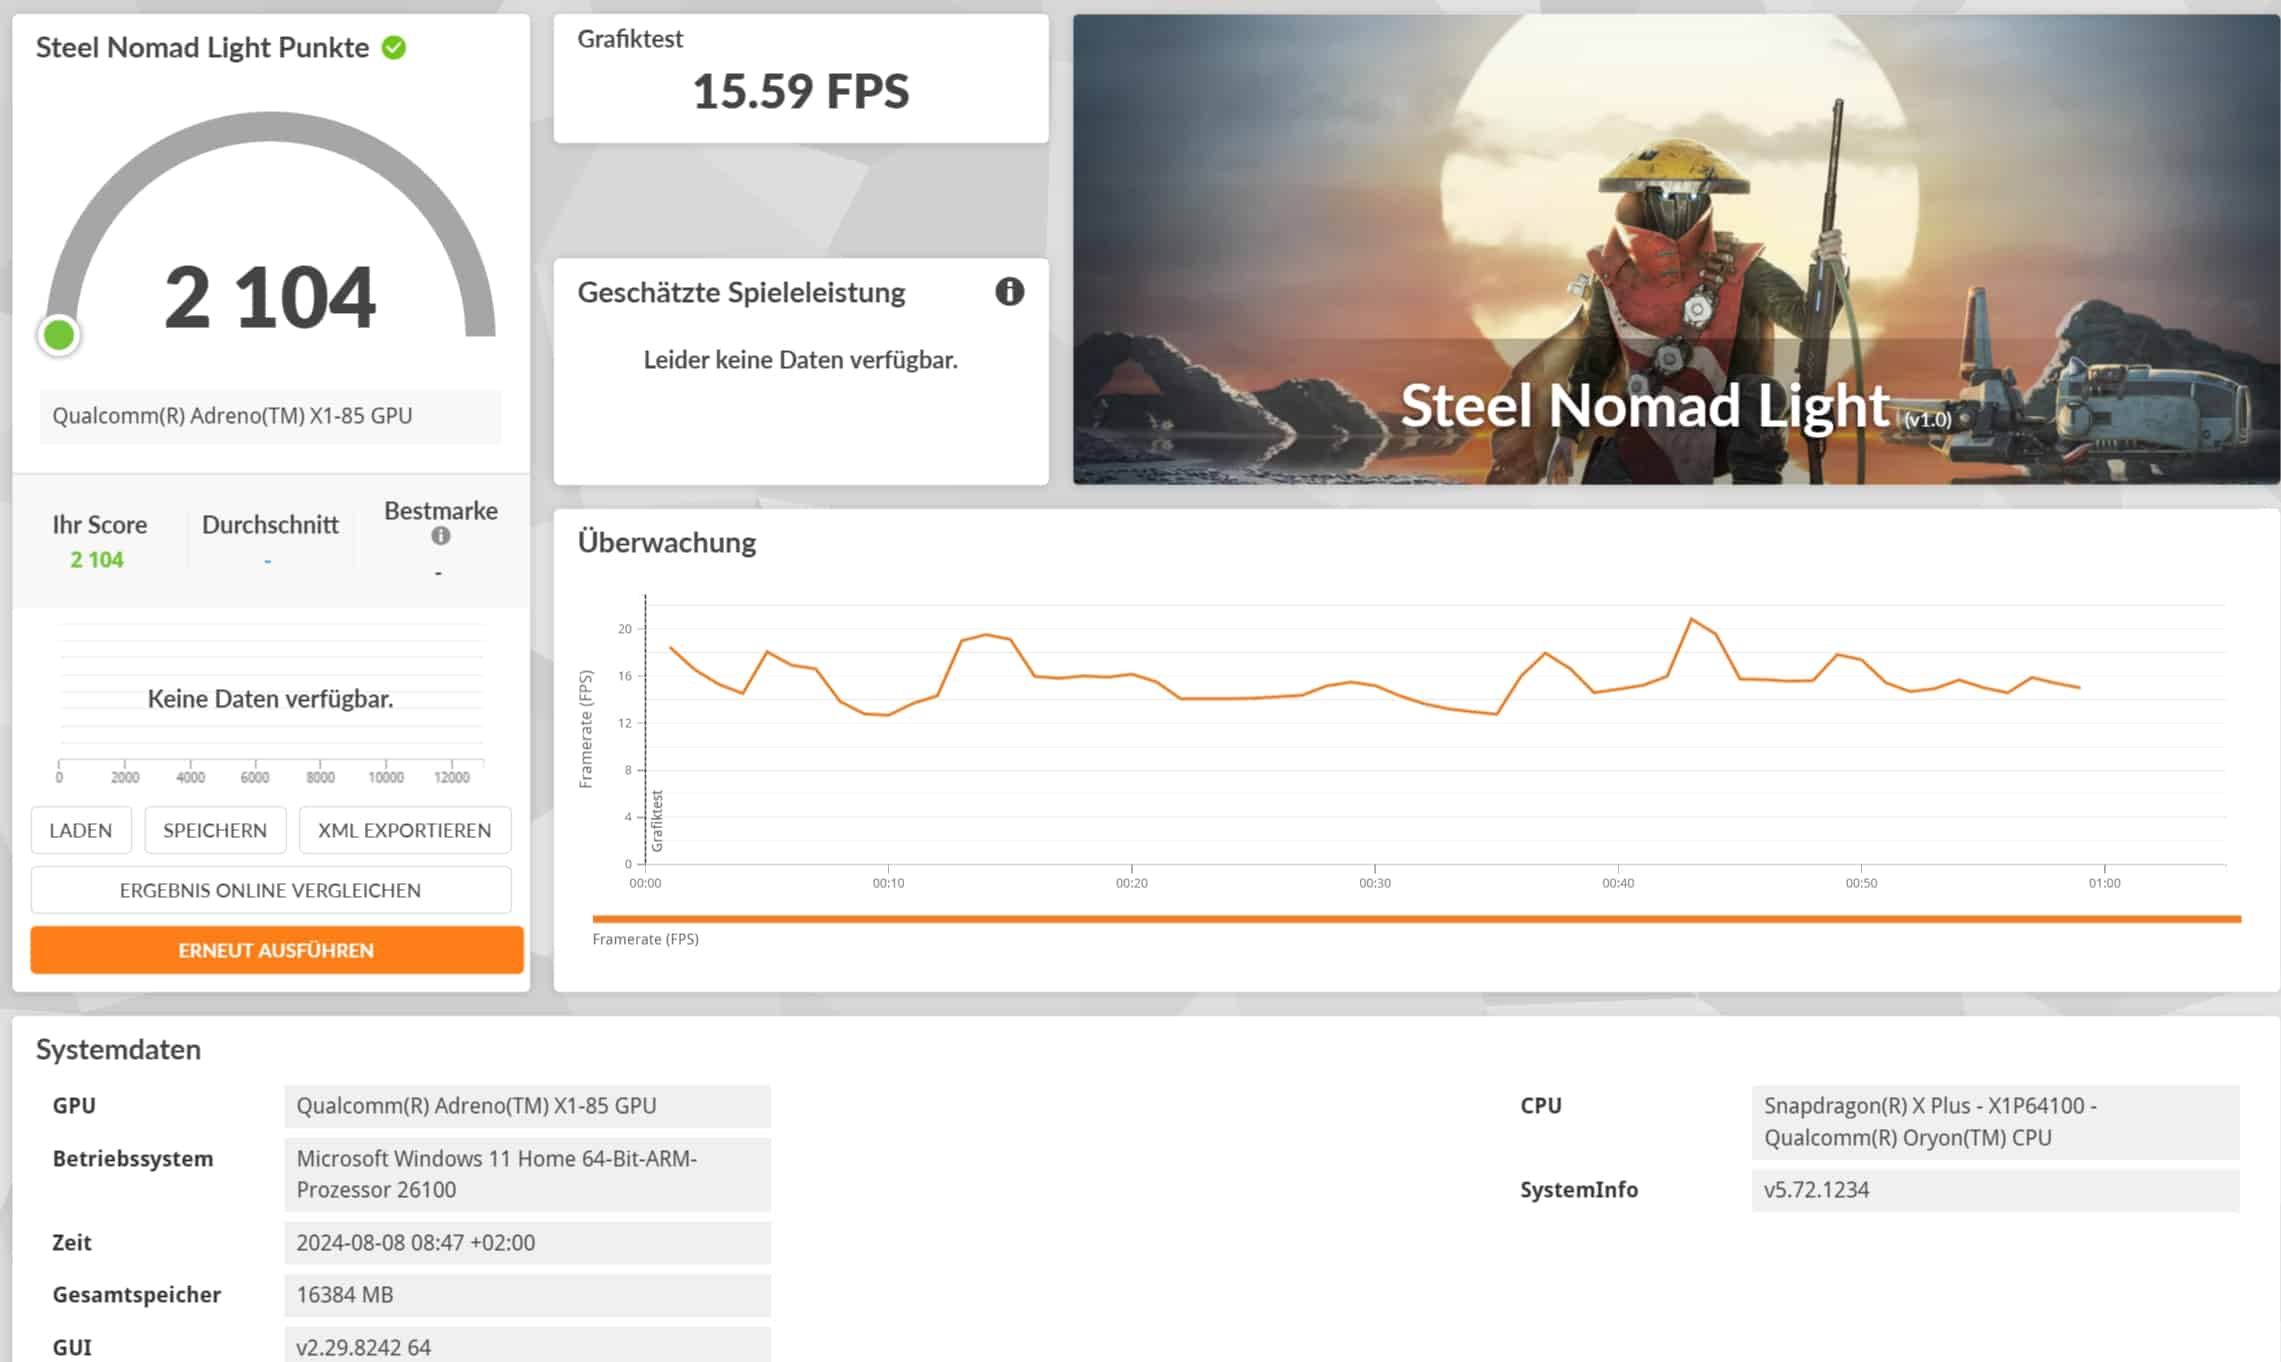Run benchmark again with ERNEUT AUSFÜHREN
The width and height of the screenshot is (2281, 1362).
(276, 950)
